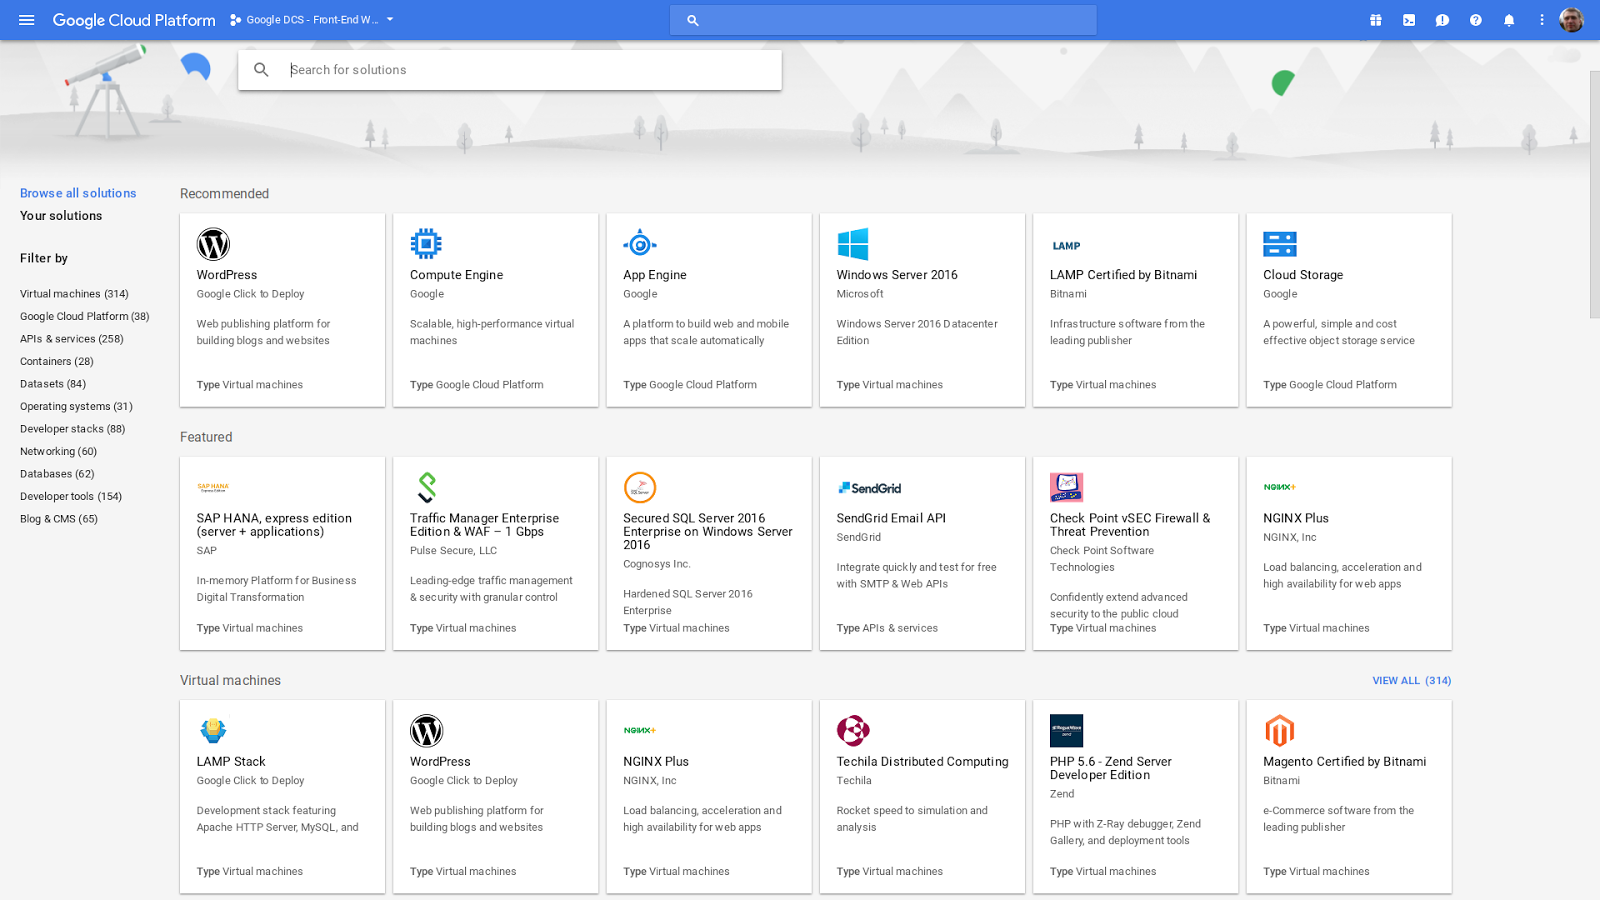Click the Check Point vSEC Firewall icon
The height and width of the screenshot is (900, 1600).
click(x=1067, y=487)
